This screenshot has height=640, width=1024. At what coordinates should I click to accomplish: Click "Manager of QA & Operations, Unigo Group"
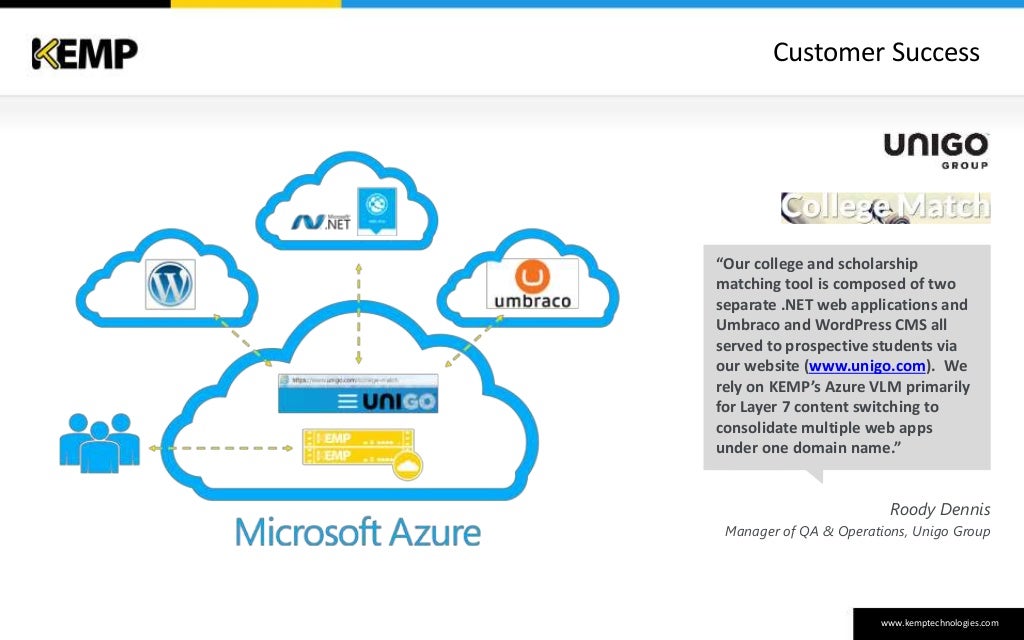click(x=857, y=532)
